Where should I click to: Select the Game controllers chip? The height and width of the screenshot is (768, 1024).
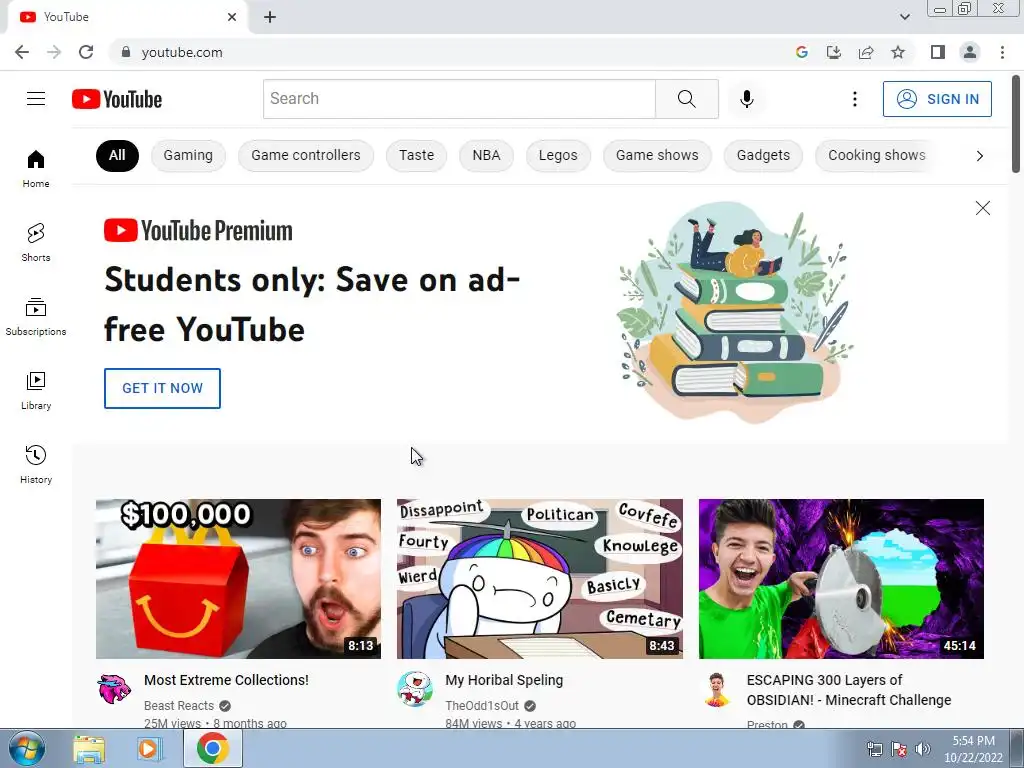(x=306, y=155)
